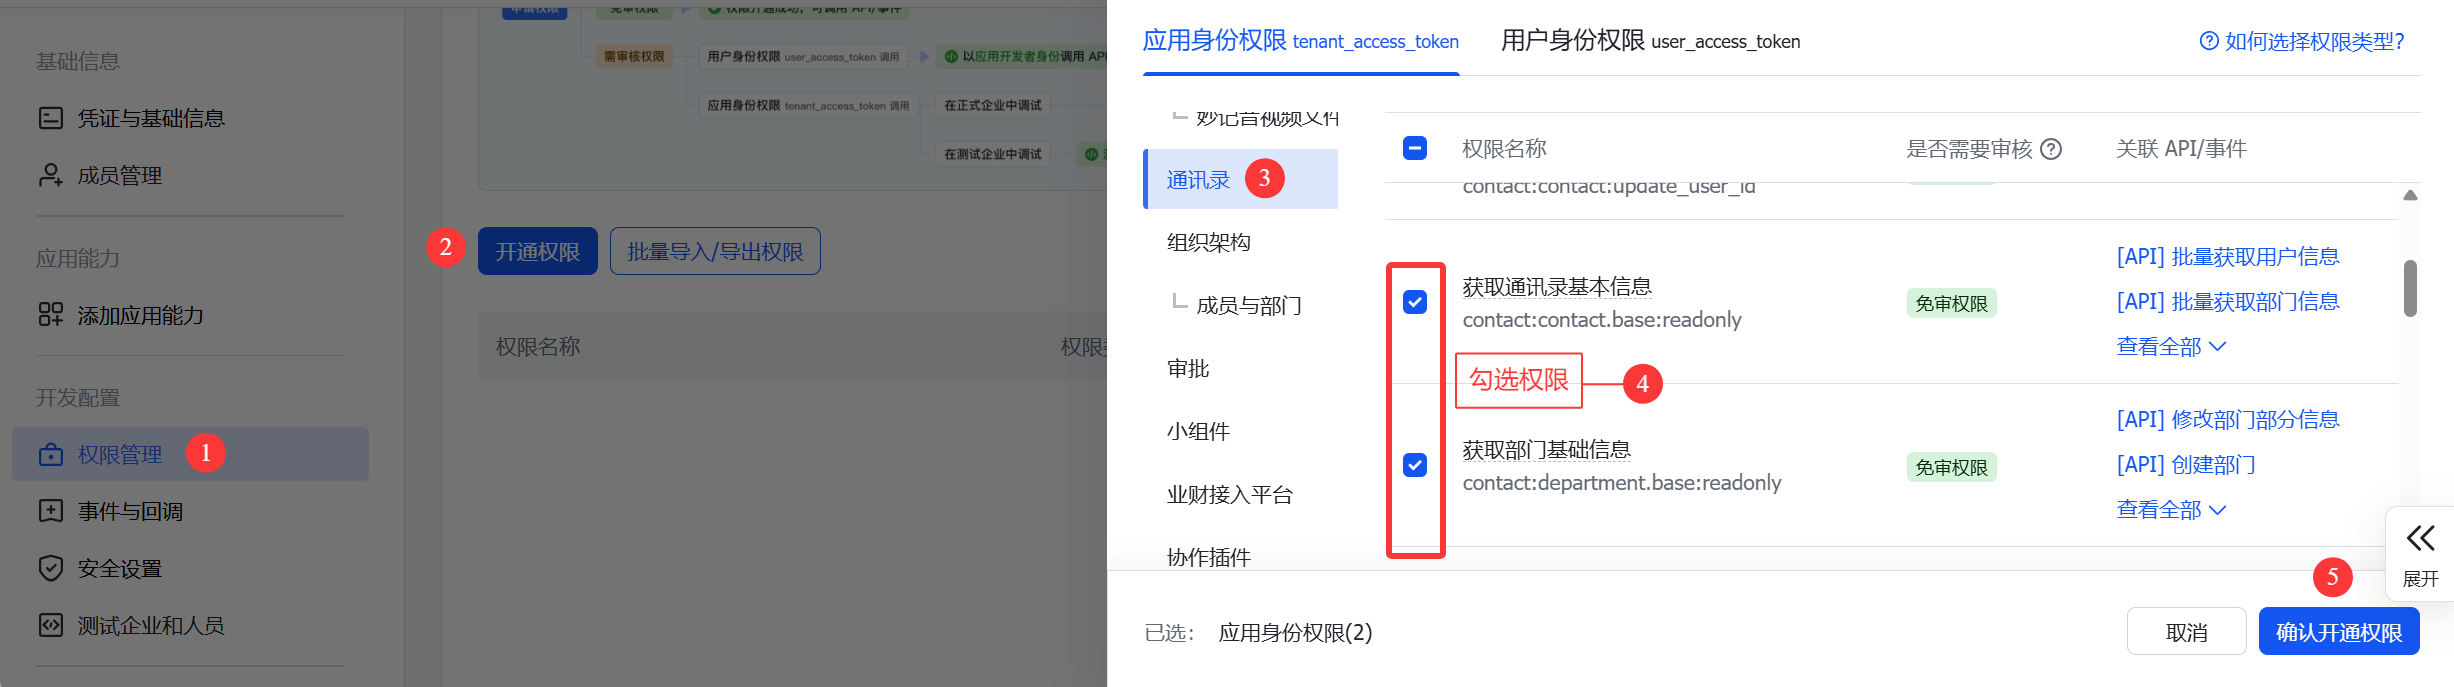The height and width of the screenshot is (687, 2454).
Task: Expand 查看全部 under 批量获取部门信息
Action: (2170, 347)
